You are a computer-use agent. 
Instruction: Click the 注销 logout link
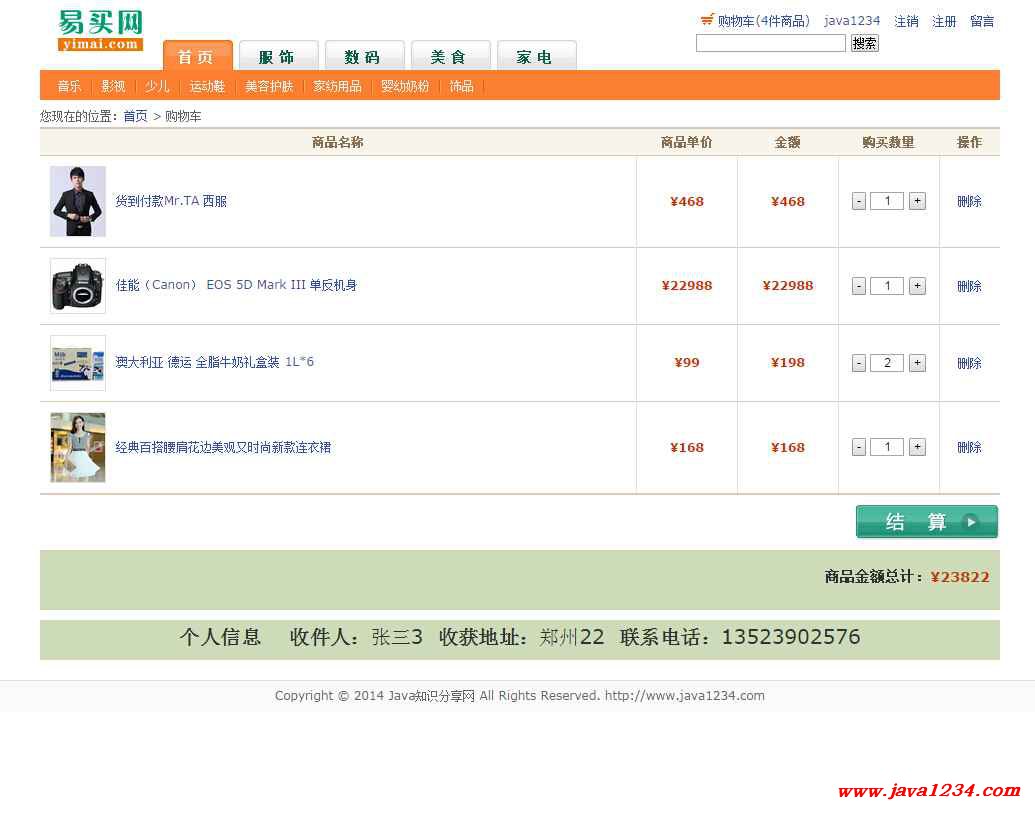(x=906, y=21)
